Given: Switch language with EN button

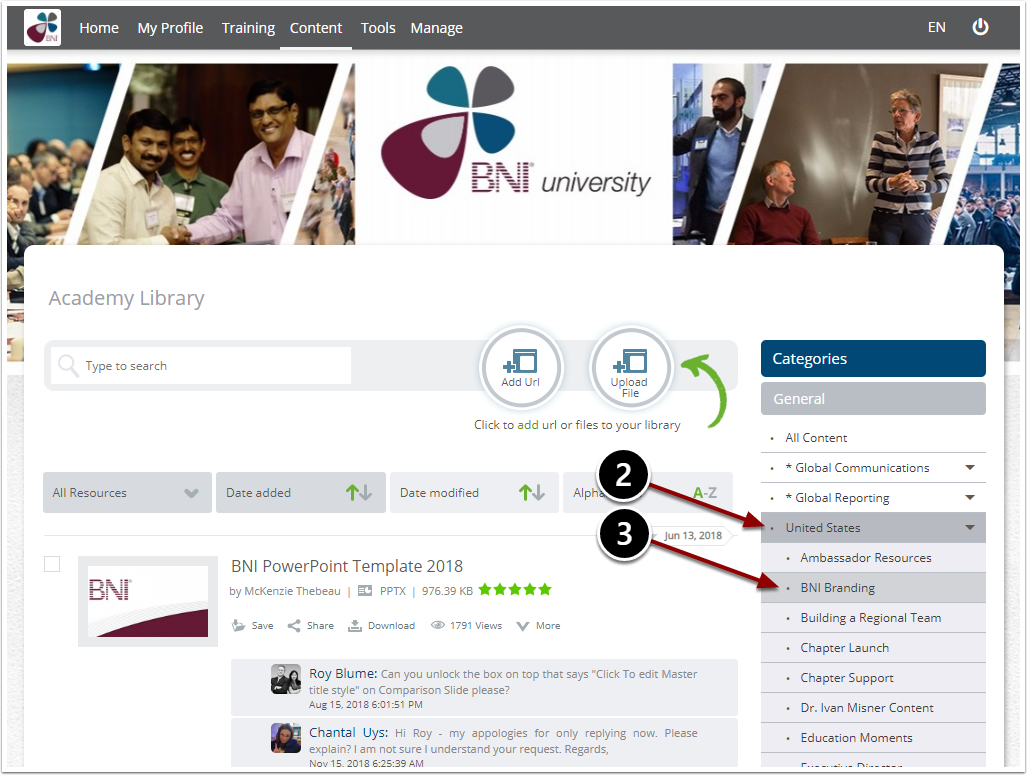Looking at the screenshot, I should point(937,28).
